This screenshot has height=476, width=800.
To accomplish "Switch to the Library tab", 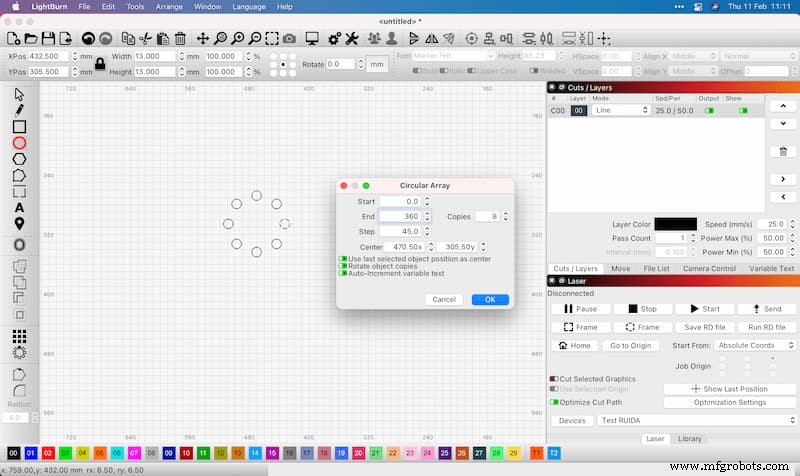I will click(x=690, y=439).
